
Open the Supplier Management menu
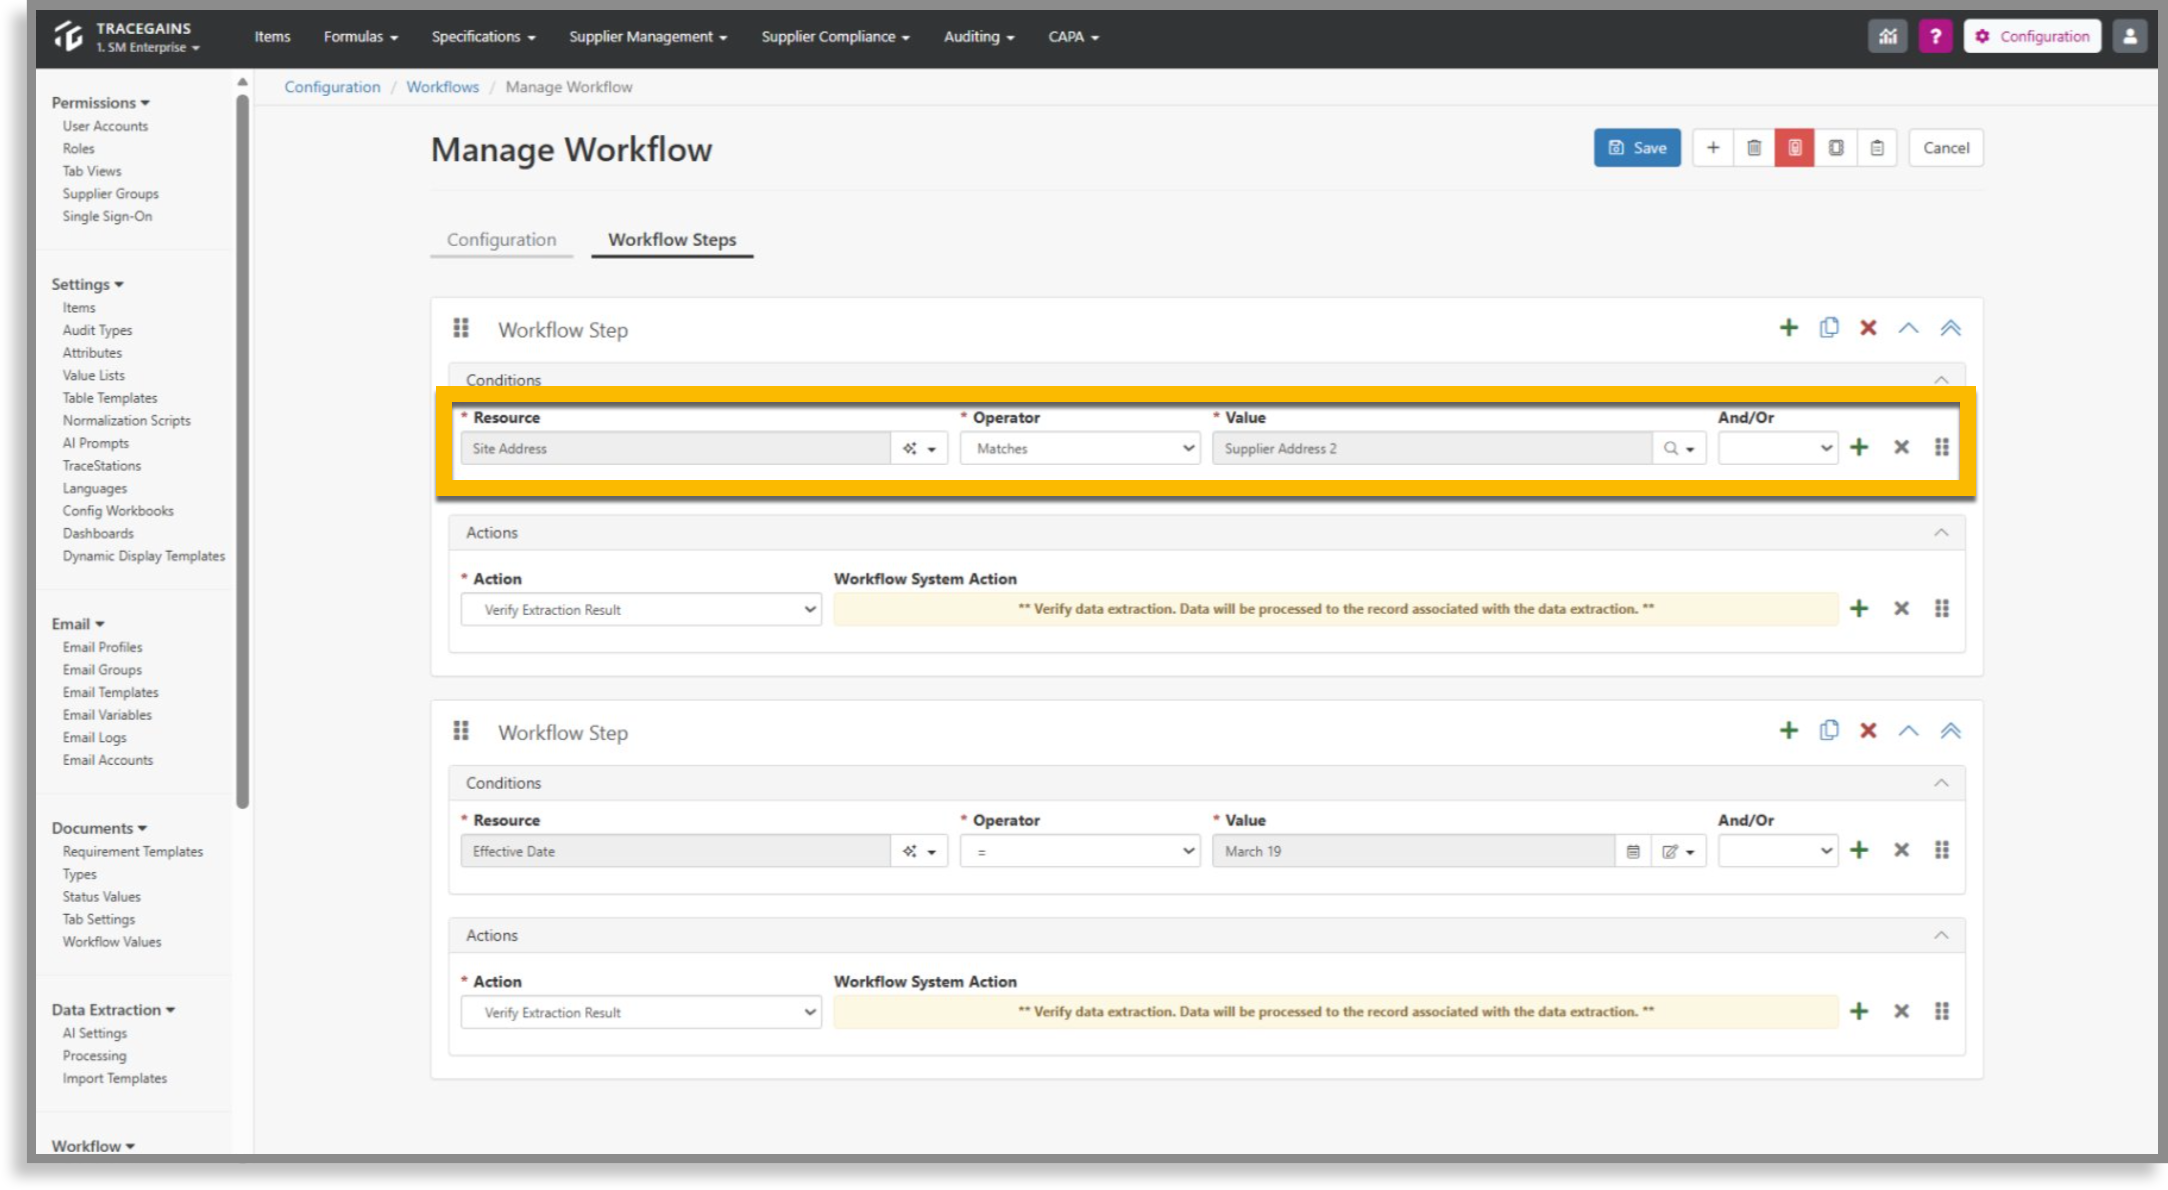648,36
